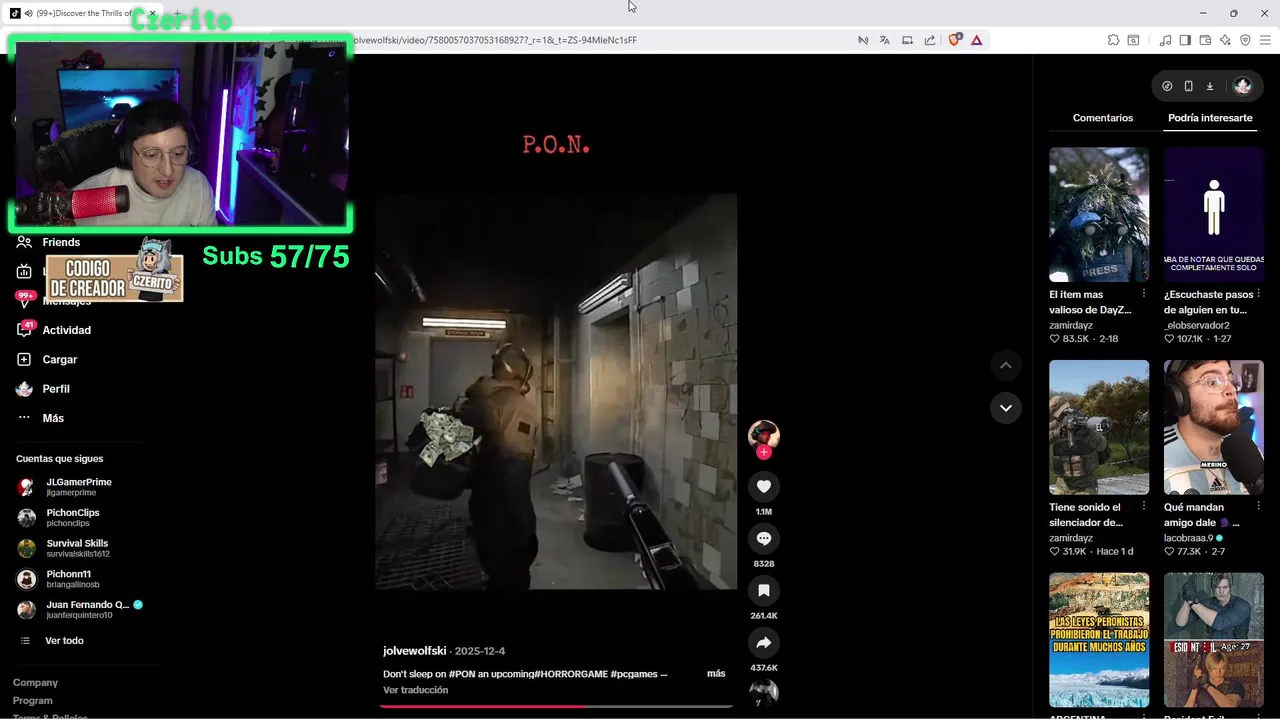Screen dimensions: 1280x720
Task: Switch to the Comentarios tab
Action: 1103,118
